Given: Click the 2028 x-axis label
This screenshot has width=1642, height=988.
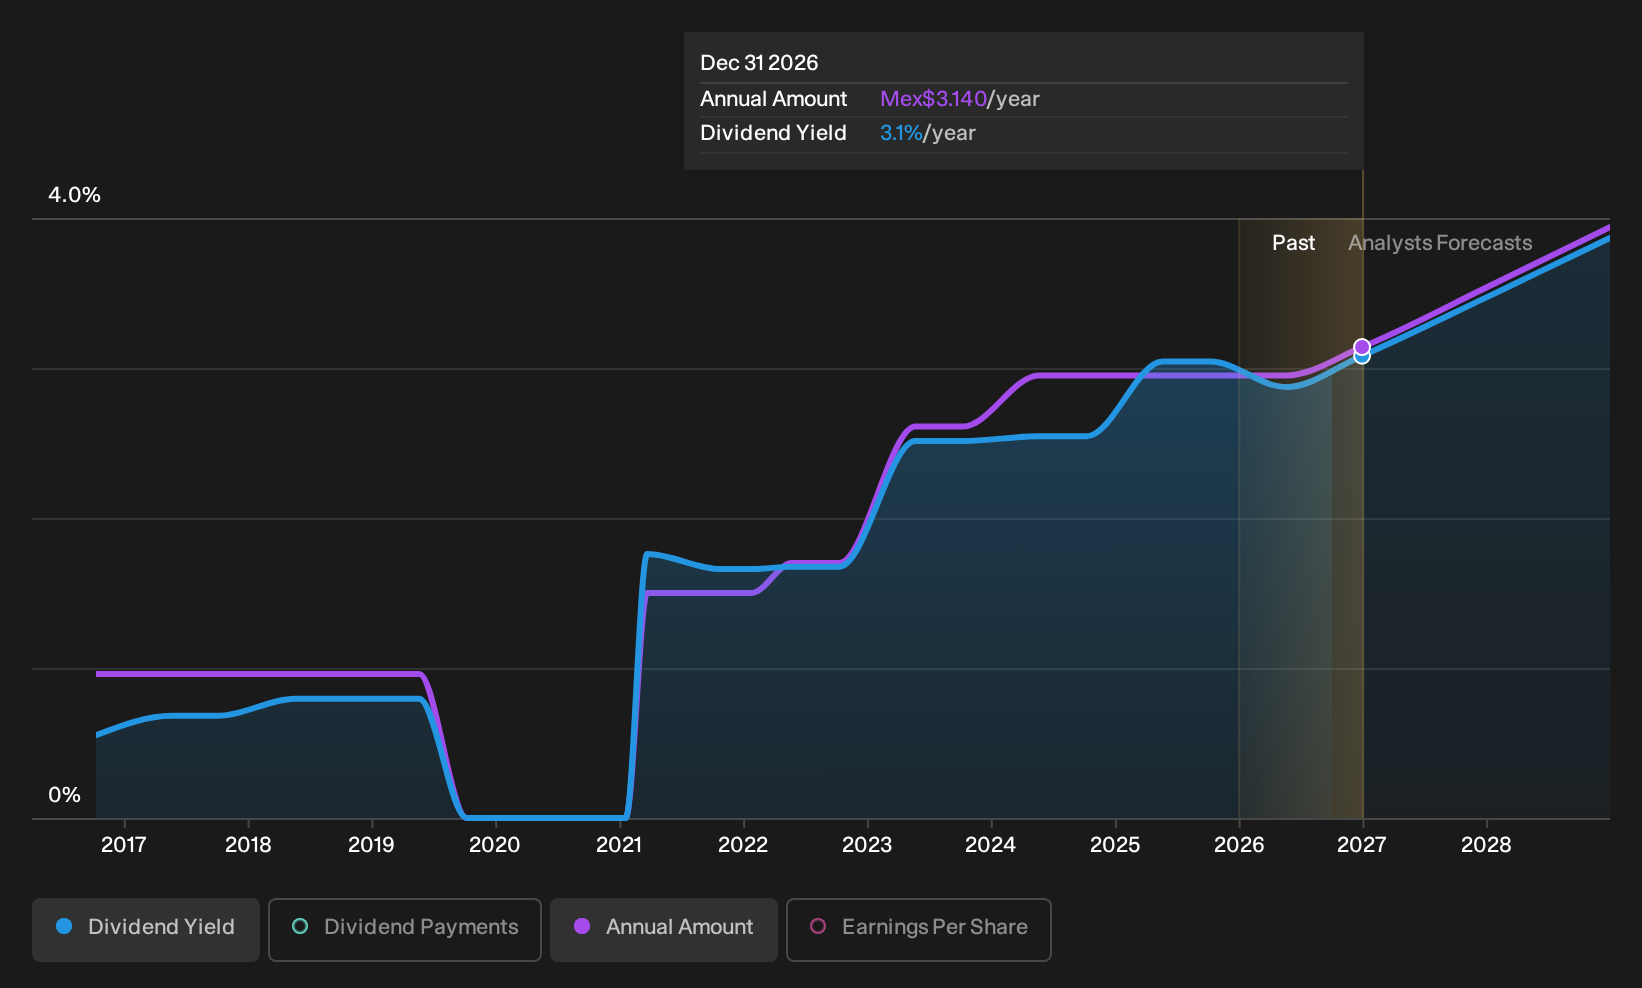Looking at the screenshot, I should 1486,845.
